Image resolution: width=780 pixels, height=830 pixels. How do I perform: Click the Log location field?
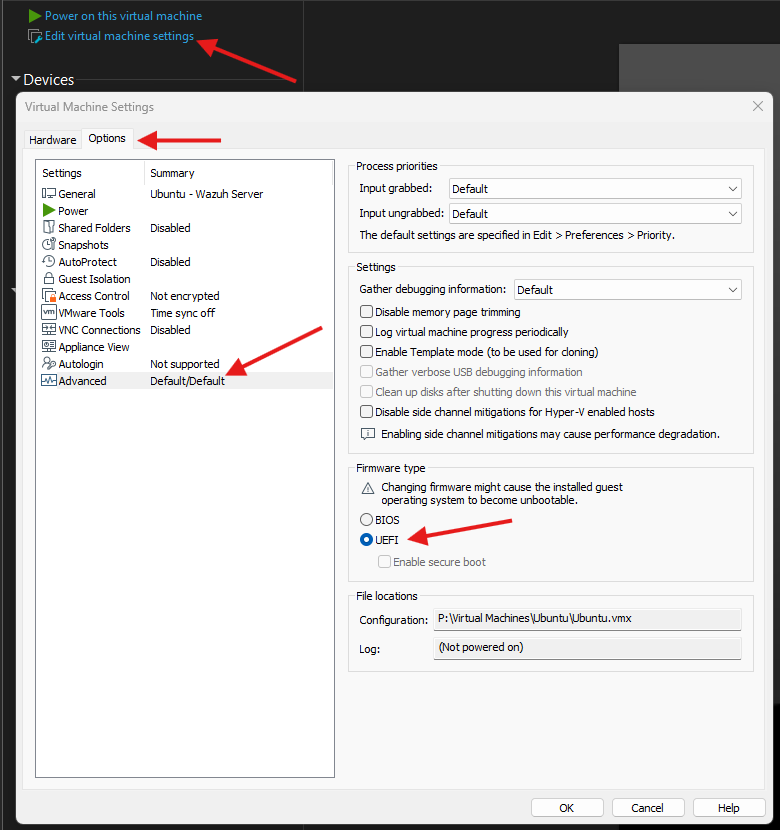587,648
